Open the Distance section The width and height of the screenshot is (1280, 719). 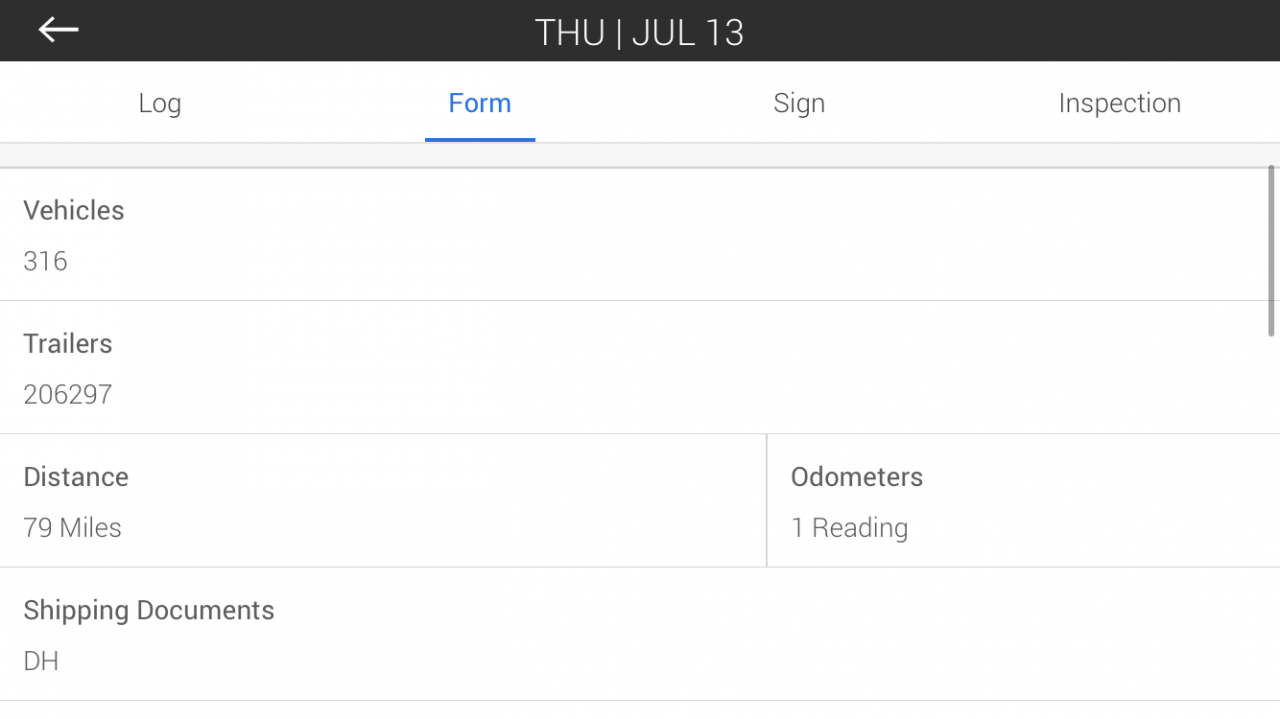(383, 501)
